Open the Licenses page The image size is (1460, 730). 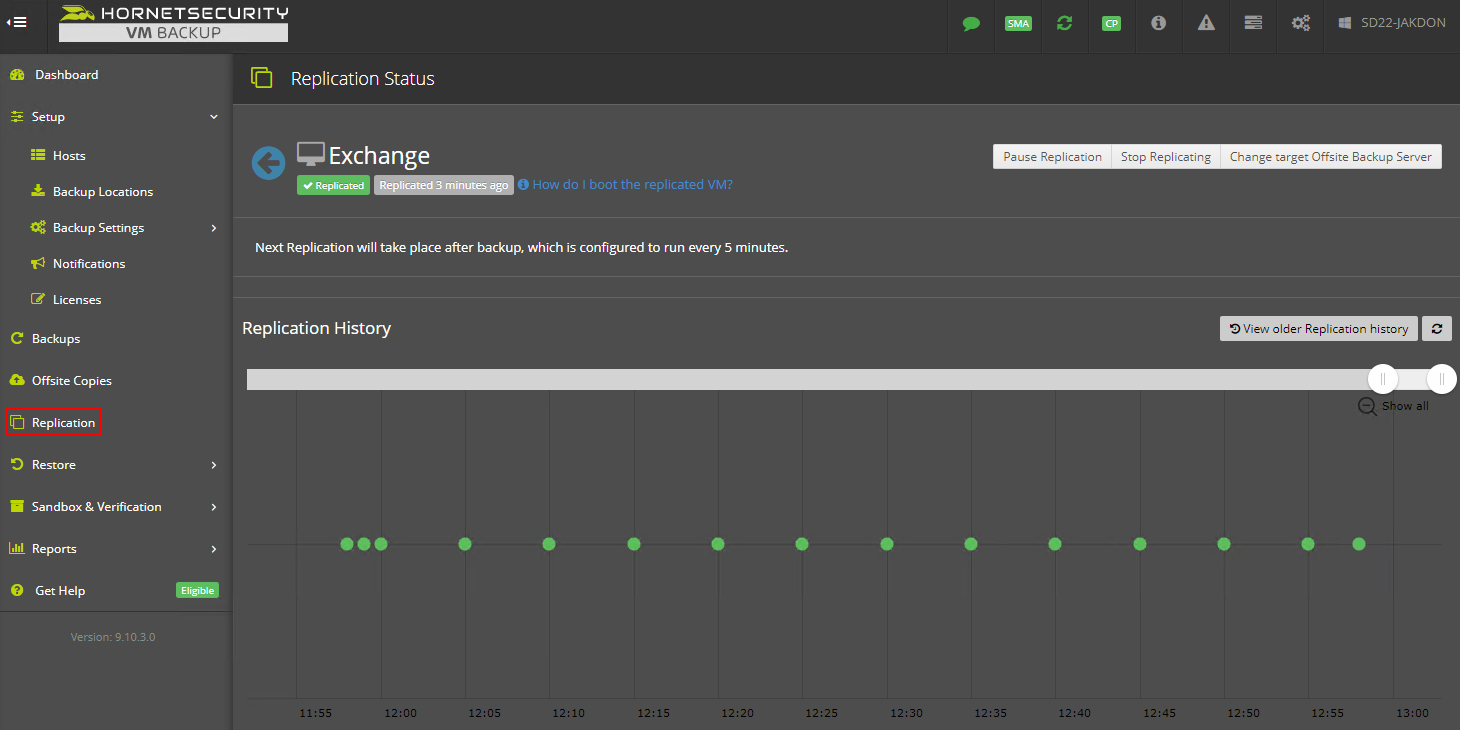77,300
